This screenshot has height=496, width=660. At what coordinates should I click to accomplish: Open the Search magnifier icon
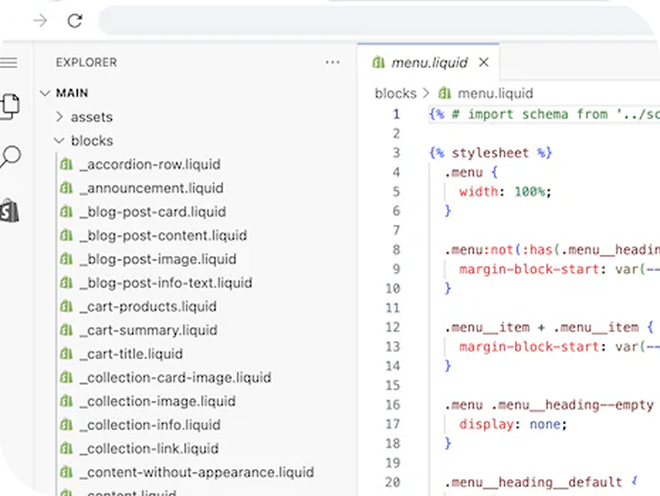point(11,156)
